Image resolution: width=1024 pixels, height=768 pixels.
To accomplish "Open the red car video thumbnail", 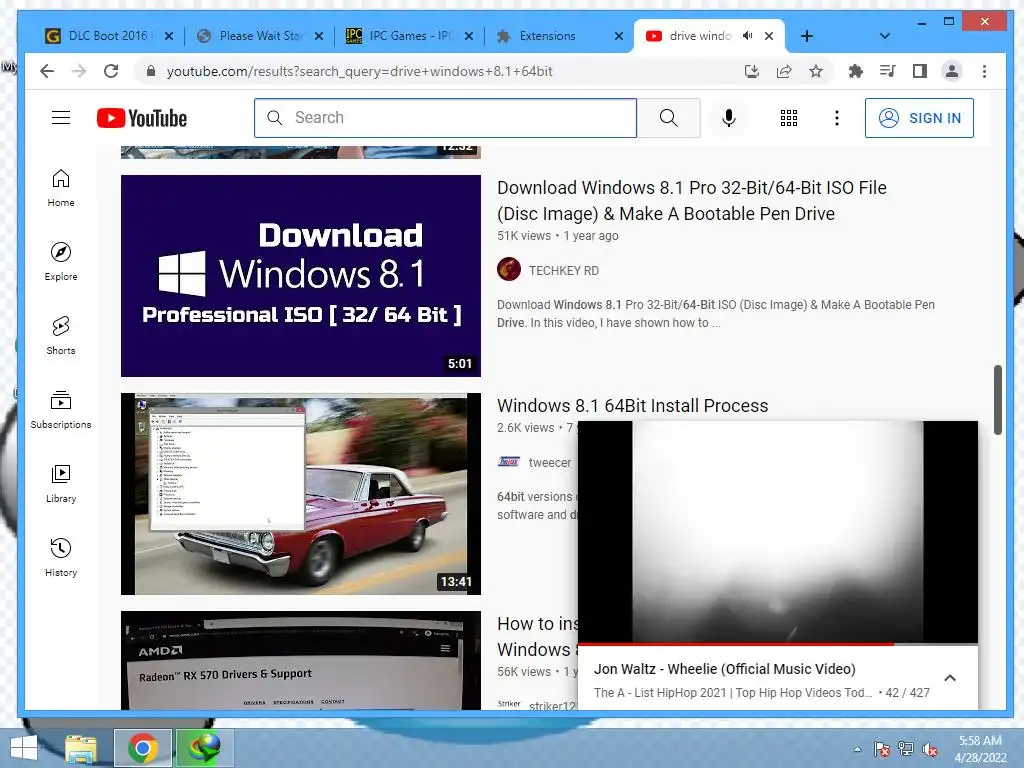I will pos(300,494).
